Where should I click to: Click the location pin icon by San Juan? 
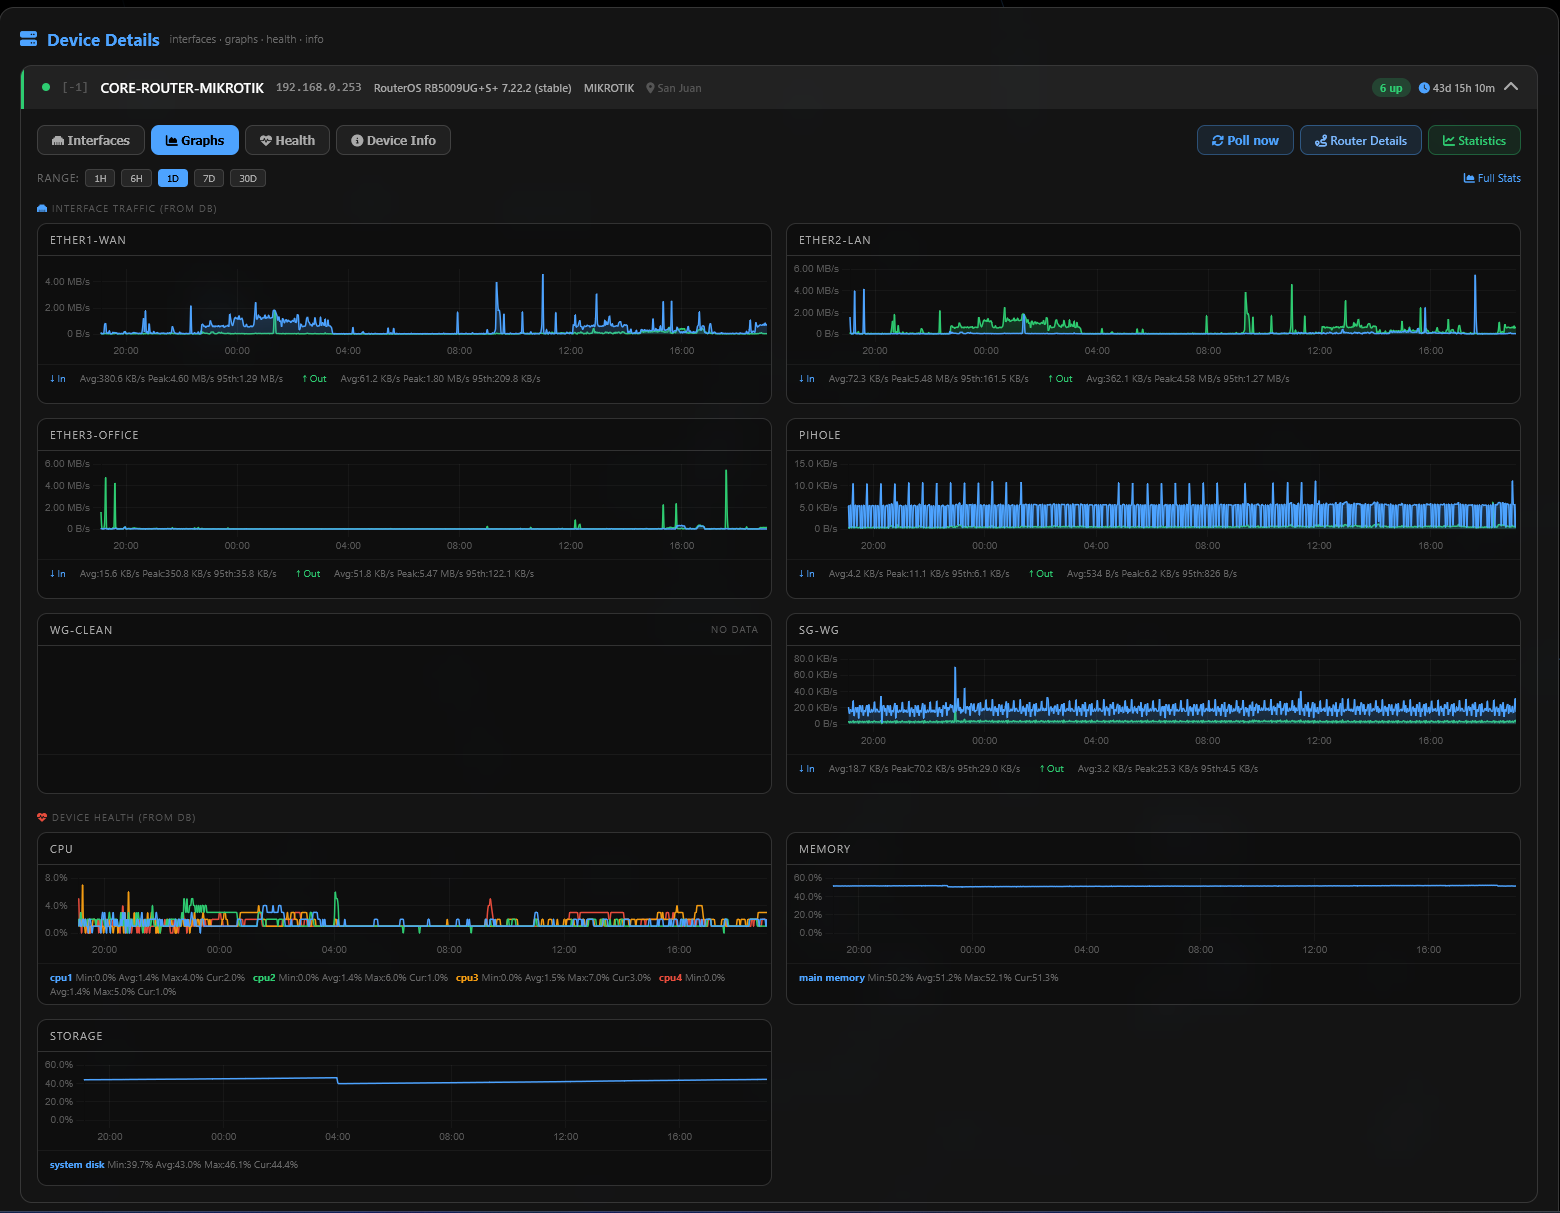650,88
